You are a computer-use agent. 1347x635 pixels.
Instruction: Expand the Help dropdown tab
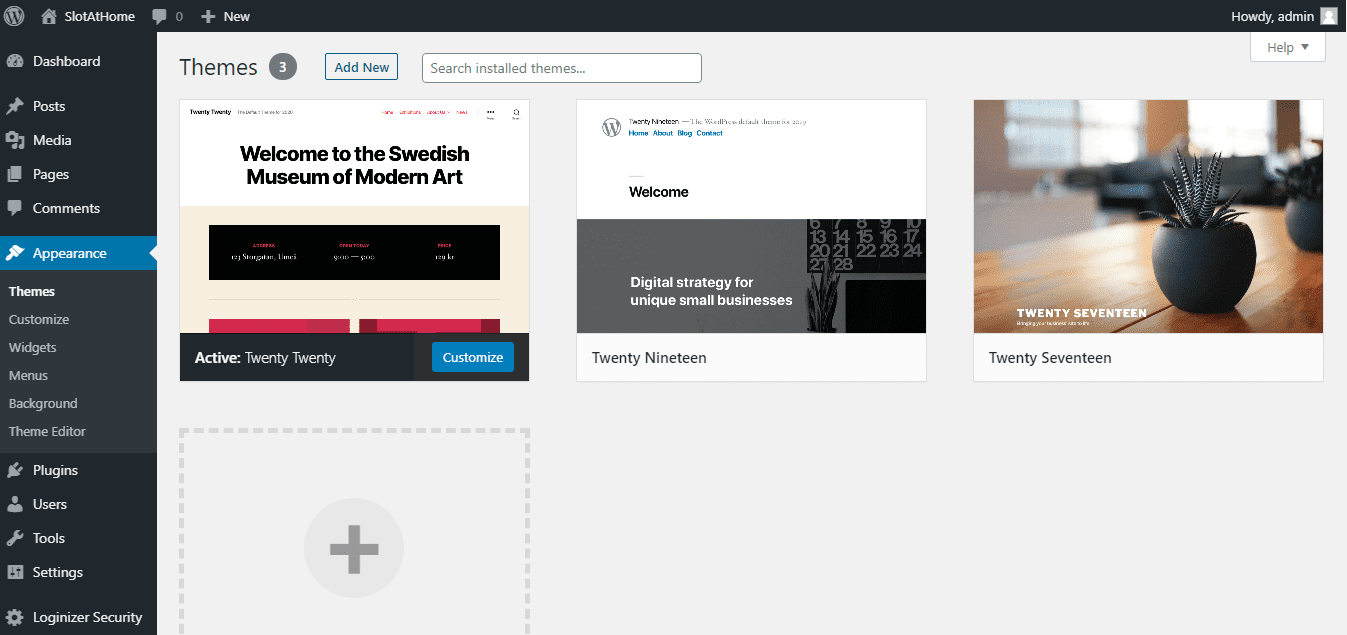[1287, 47]
